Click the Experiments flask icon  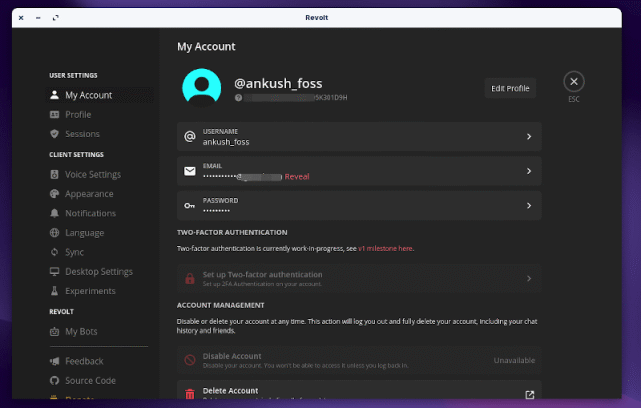point(54,291)
